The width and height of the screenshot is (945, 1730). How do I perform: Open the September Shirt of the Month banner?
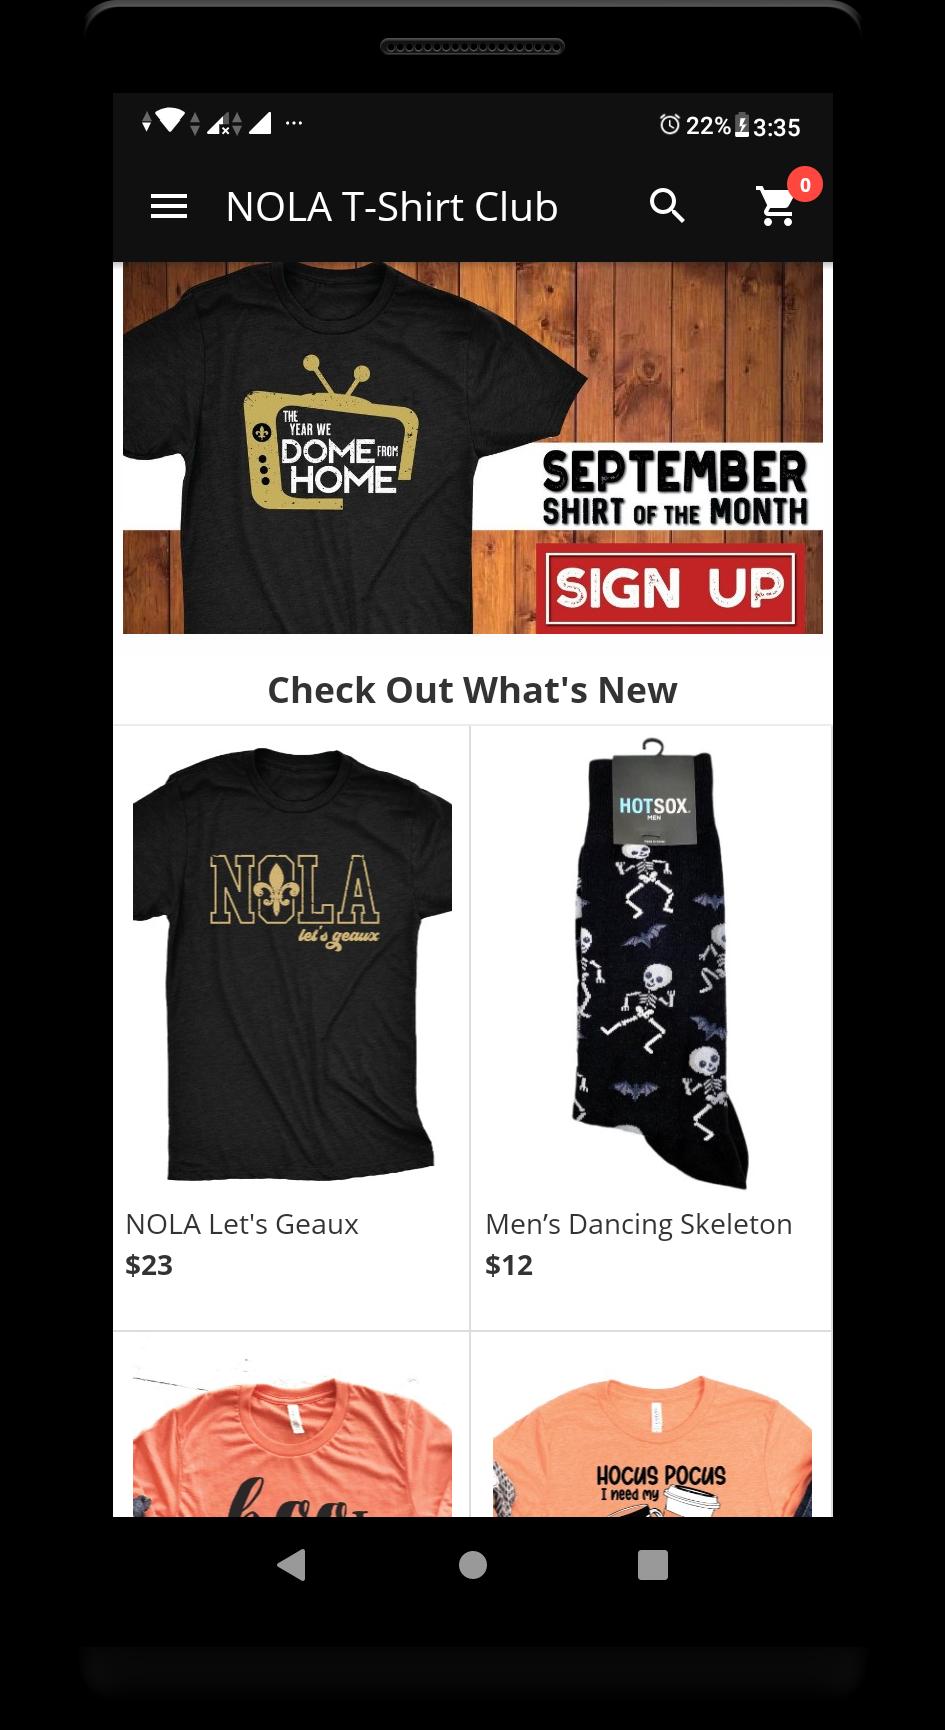(473, 448)
